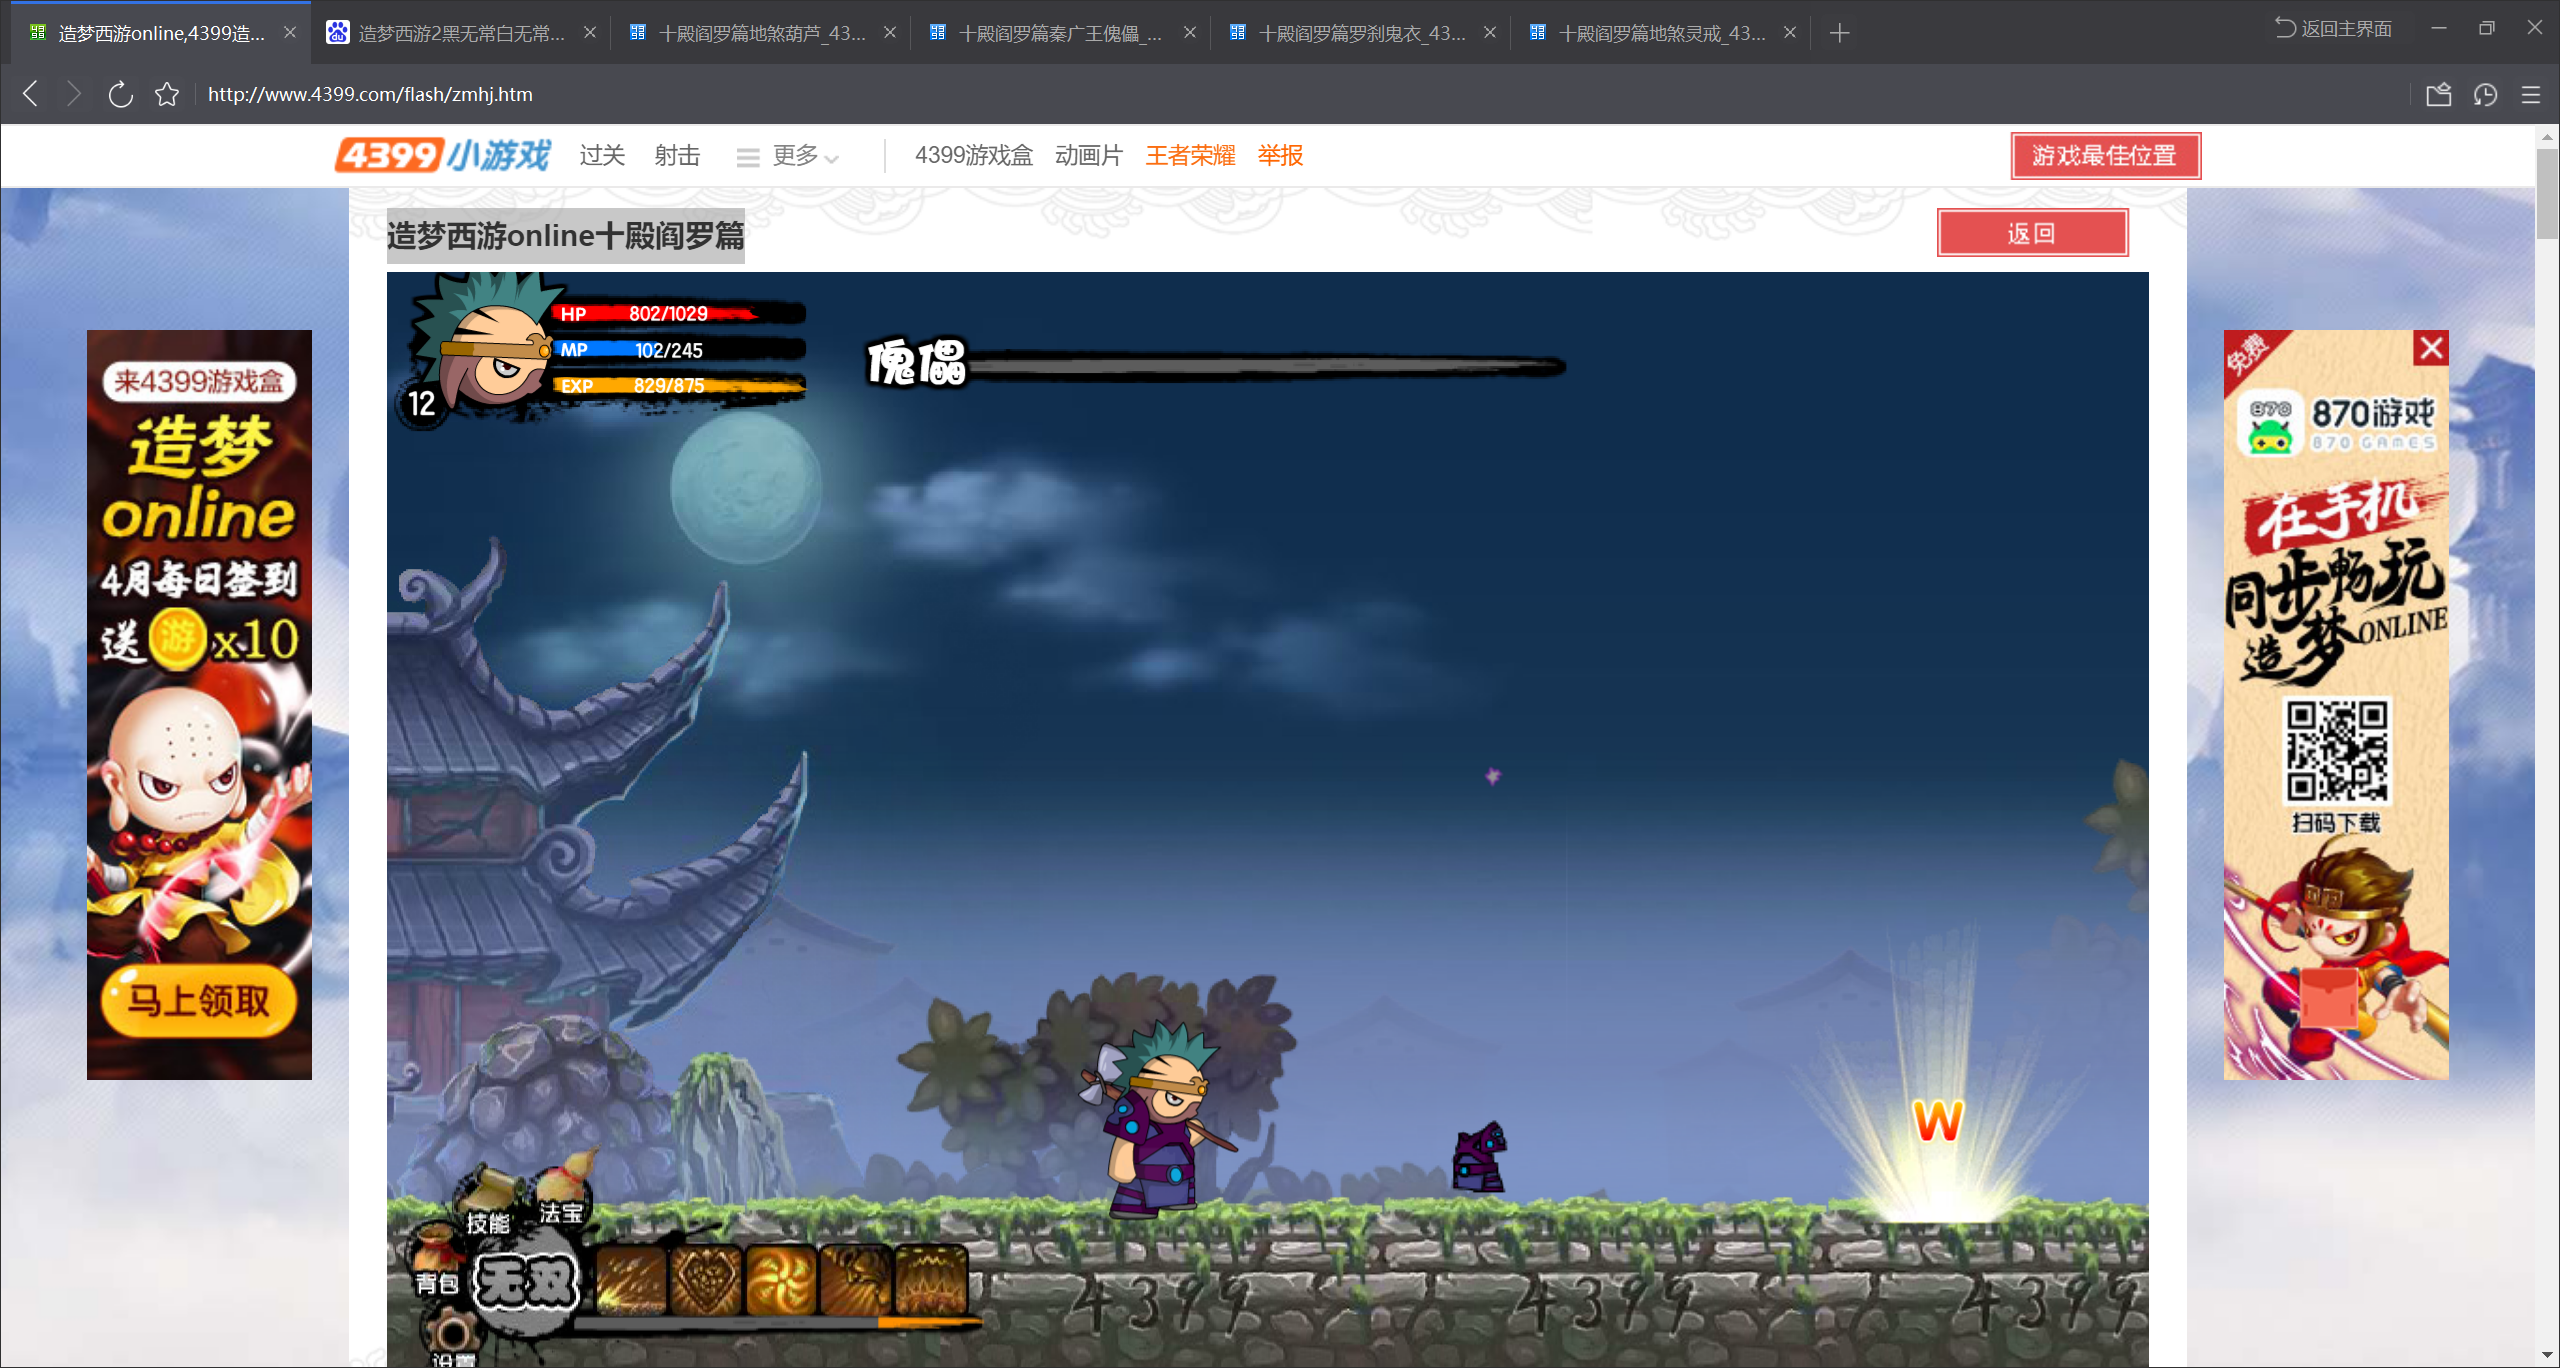Close the 造梦西游online,4399 active tab

[x=290, y=32]
